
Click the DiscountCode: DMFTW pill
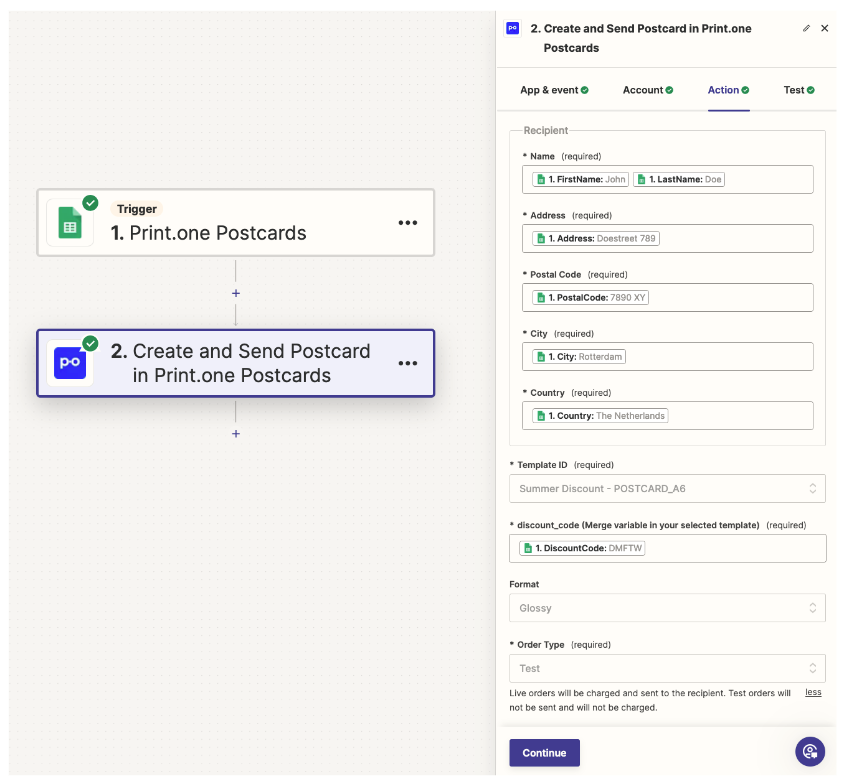coord(583,548)
